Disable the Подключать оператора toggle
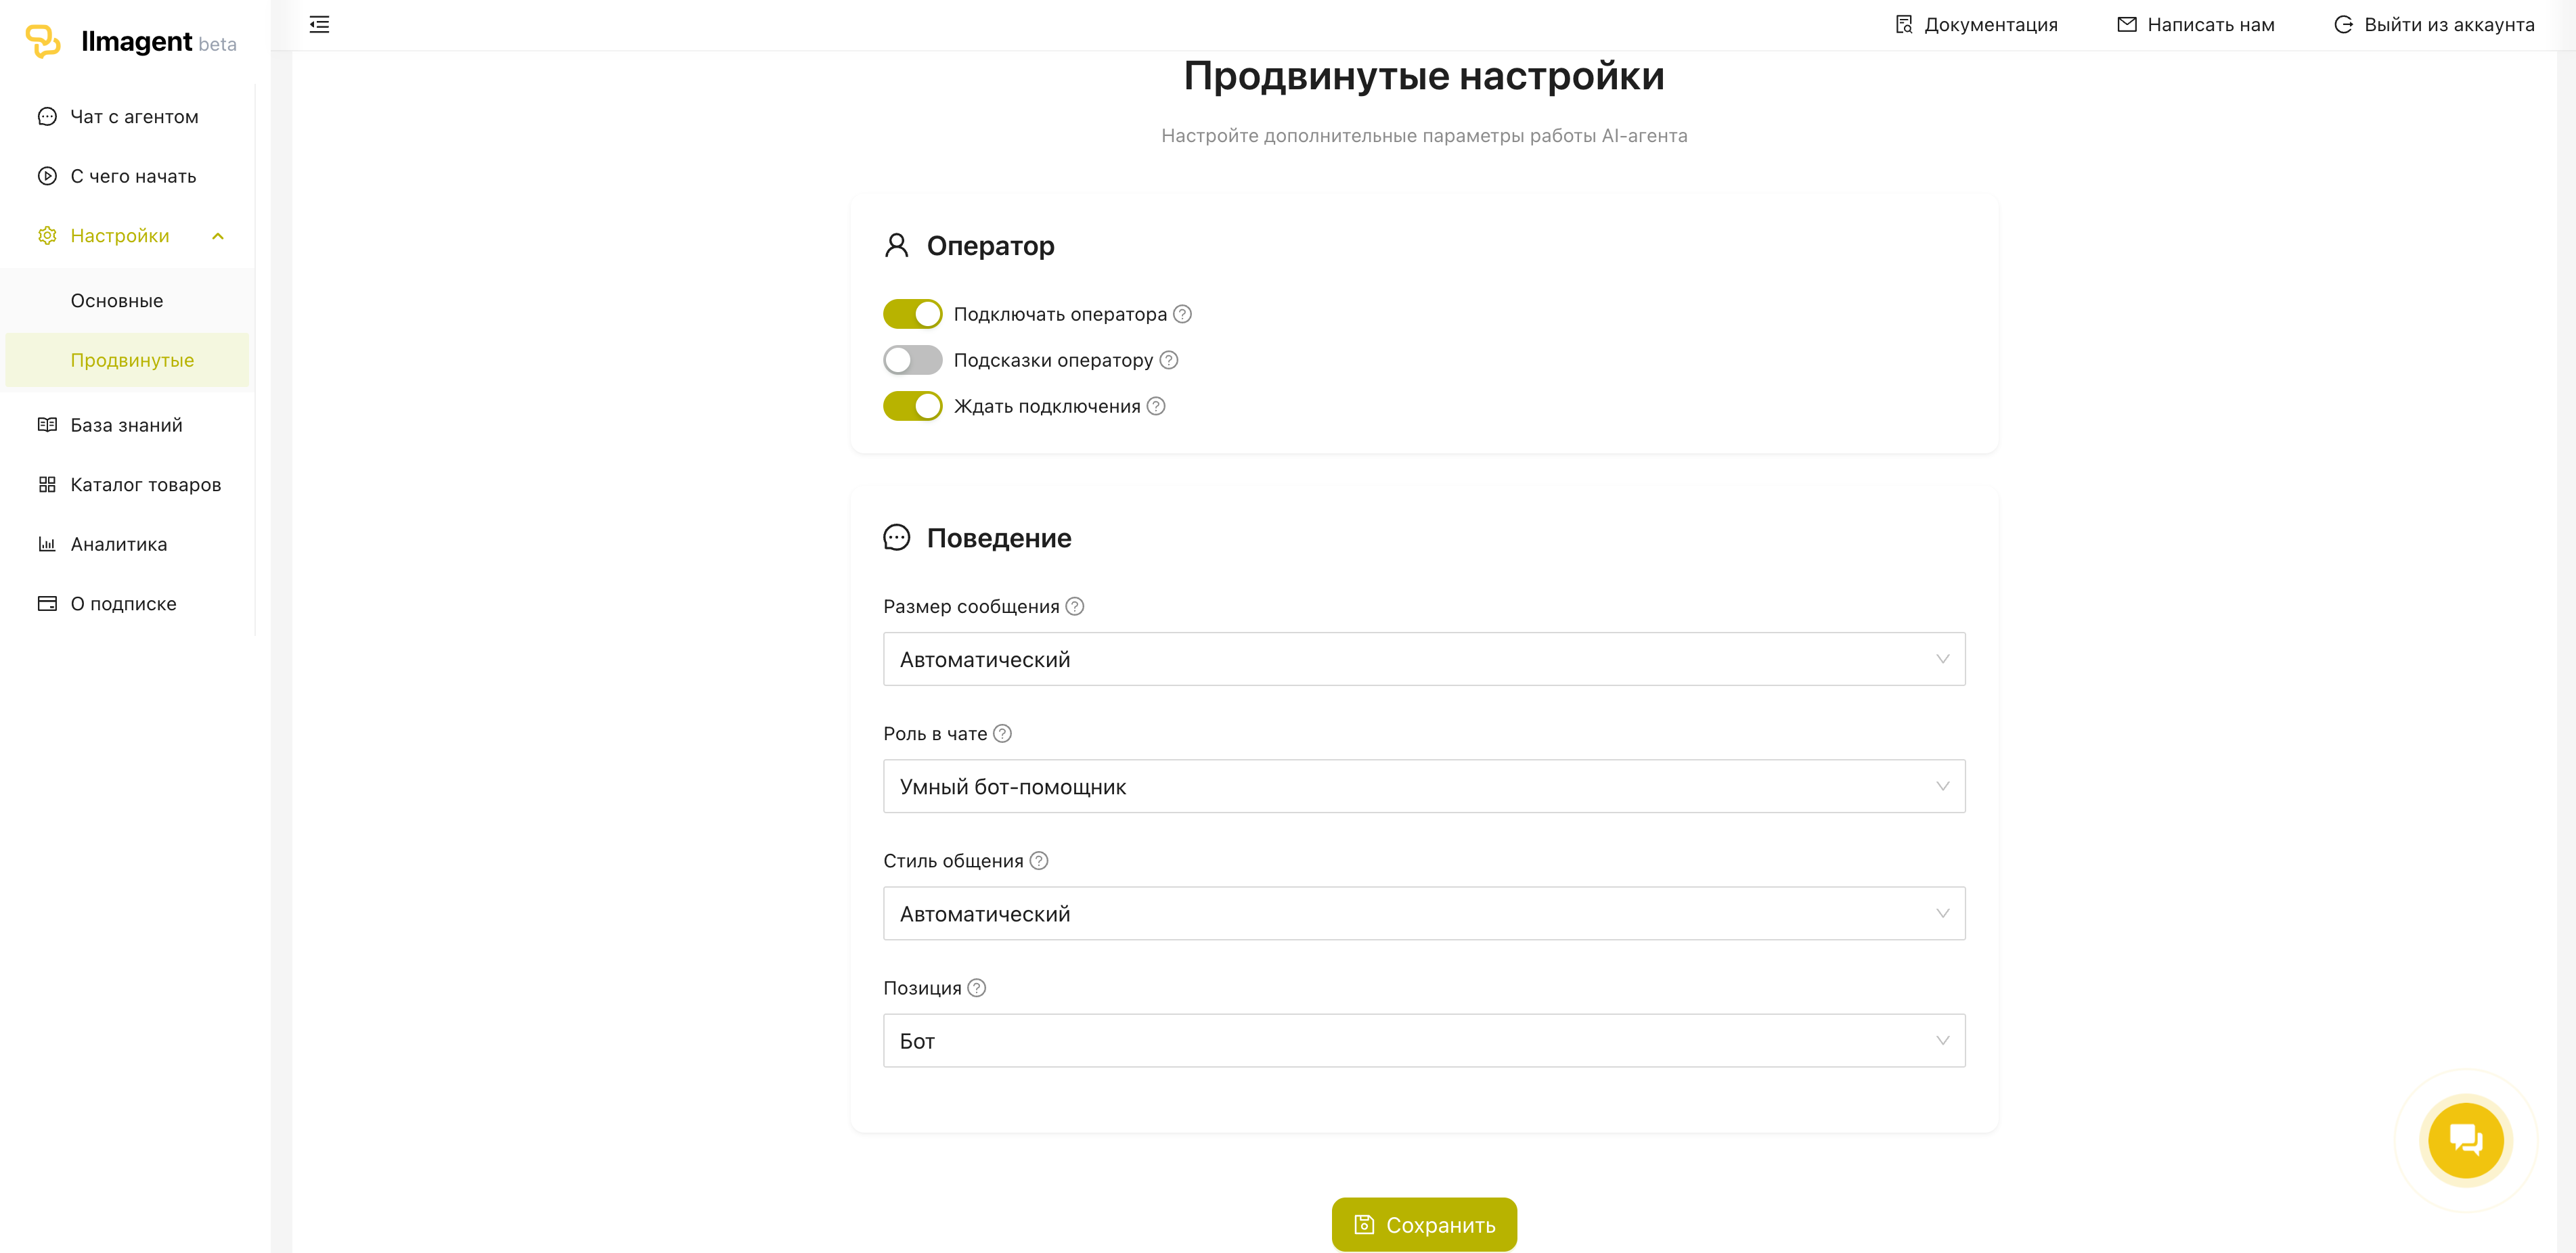This screenshot has height=1253, width=2576. tap(912, 314)
